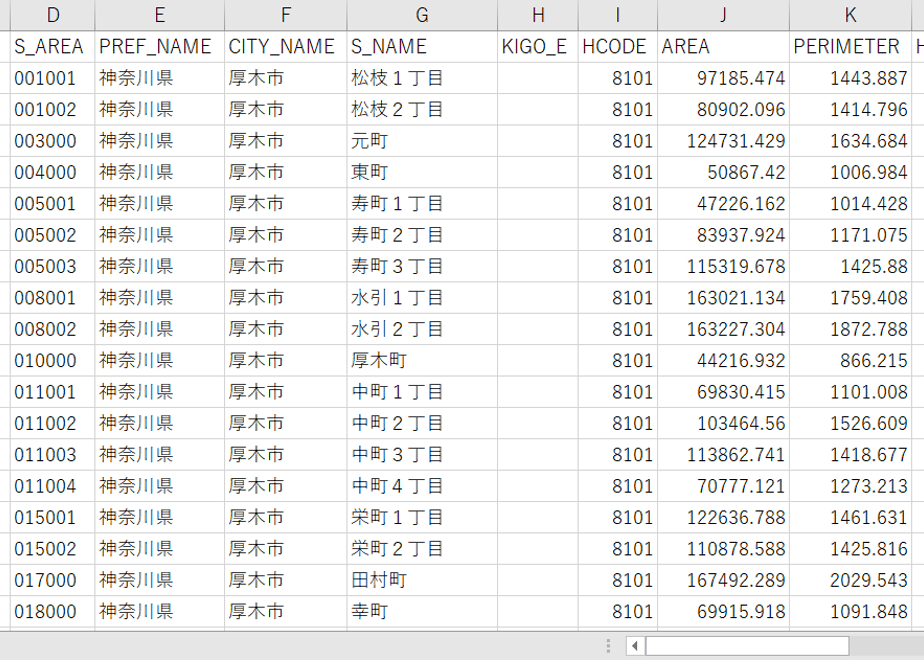
Task: Click the horizontal scrollbar left arrow
Action: click(x=635, y=646)
